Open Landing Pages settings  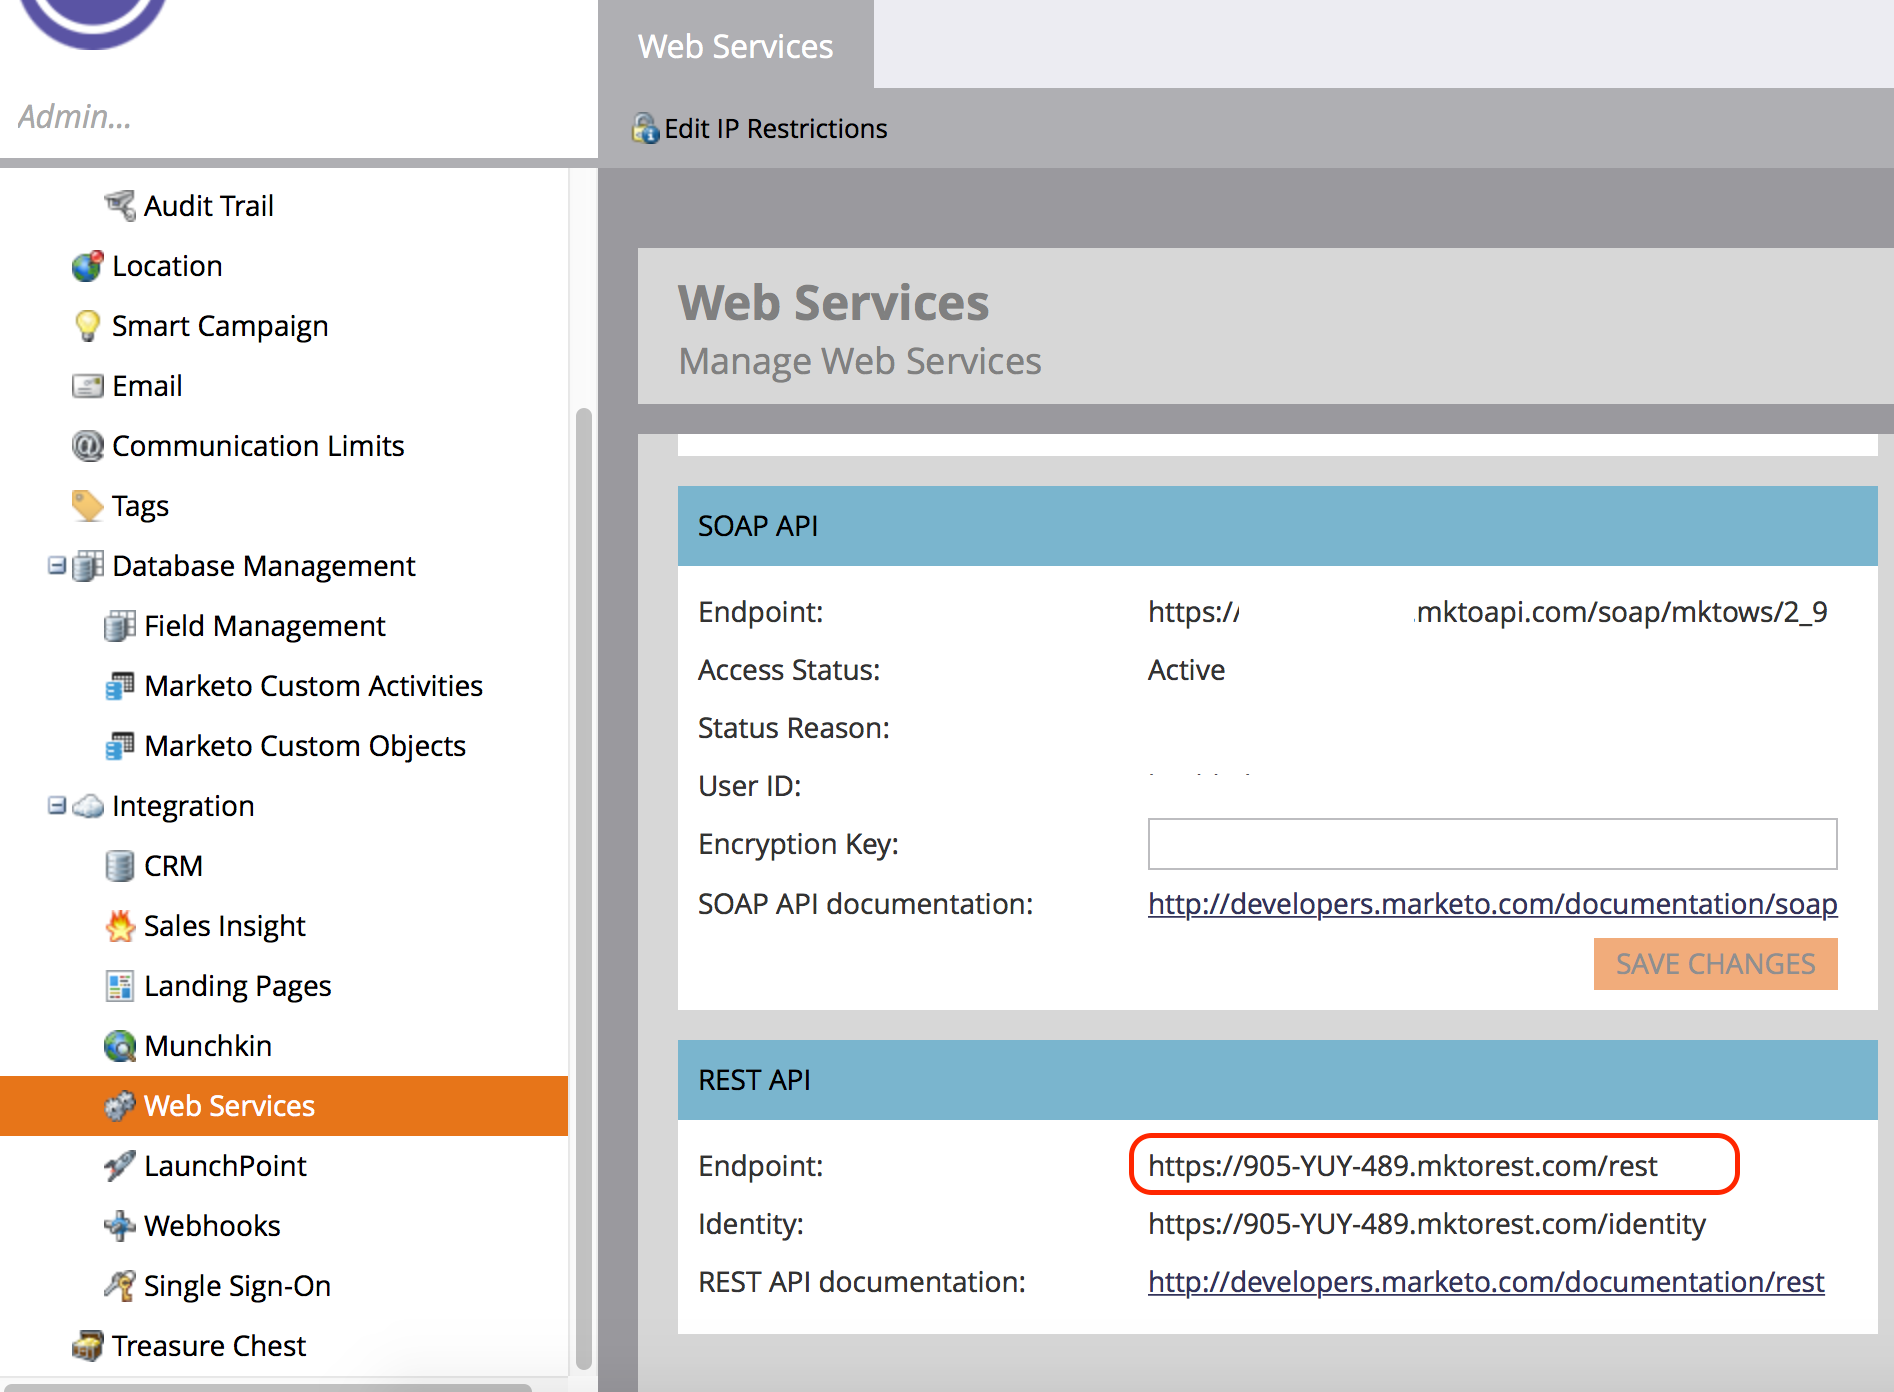[237, 986]
